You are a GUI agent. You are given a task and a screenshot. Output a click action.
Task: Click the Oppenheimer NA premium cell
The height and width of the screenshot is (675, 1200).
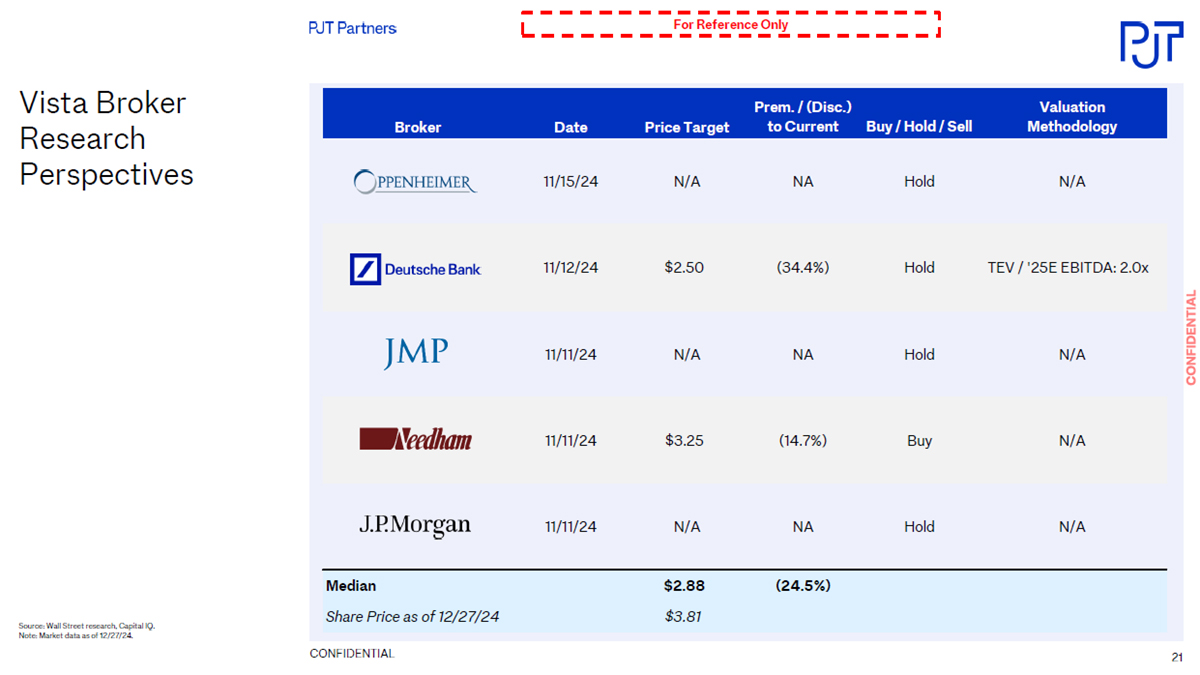[x=803, y=182]
